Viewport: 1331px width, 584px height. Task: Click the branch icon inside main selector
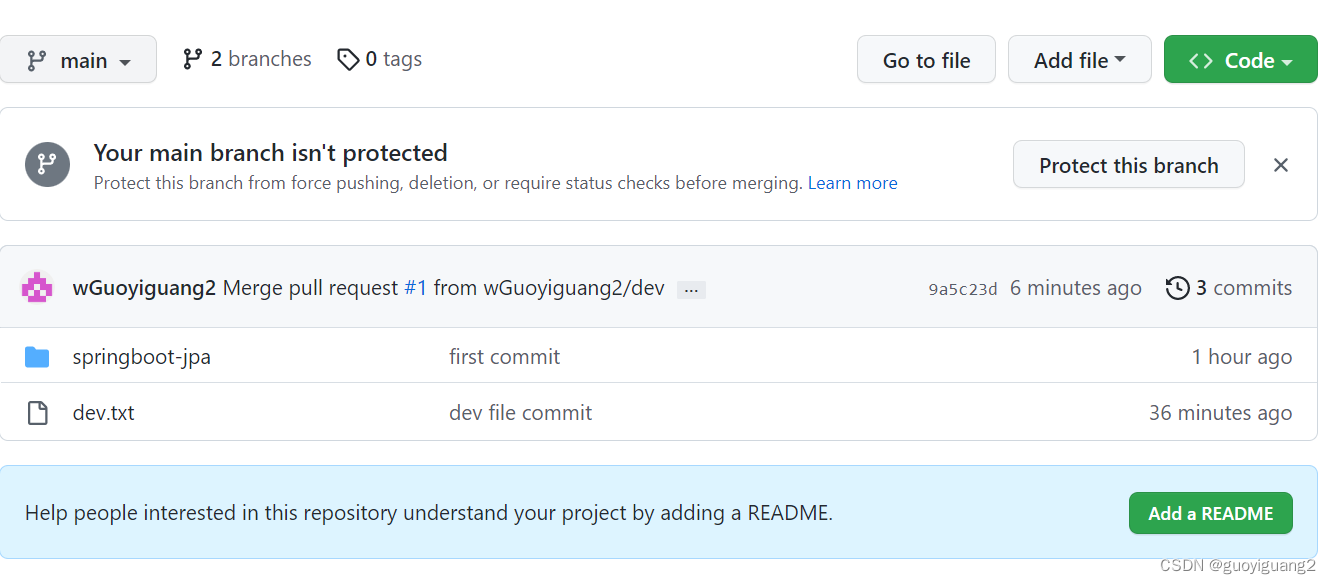click(x=37, y=60)
